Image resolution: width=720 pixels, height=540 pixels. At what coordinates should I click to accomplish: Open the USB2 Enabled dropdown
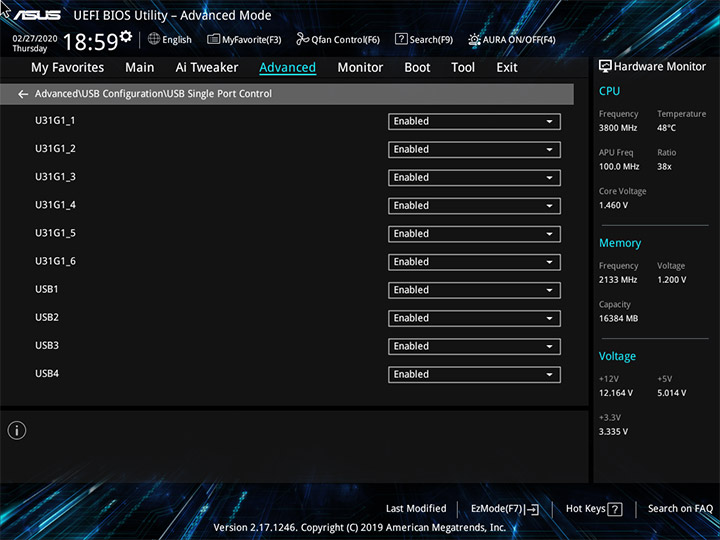[474, 318]
